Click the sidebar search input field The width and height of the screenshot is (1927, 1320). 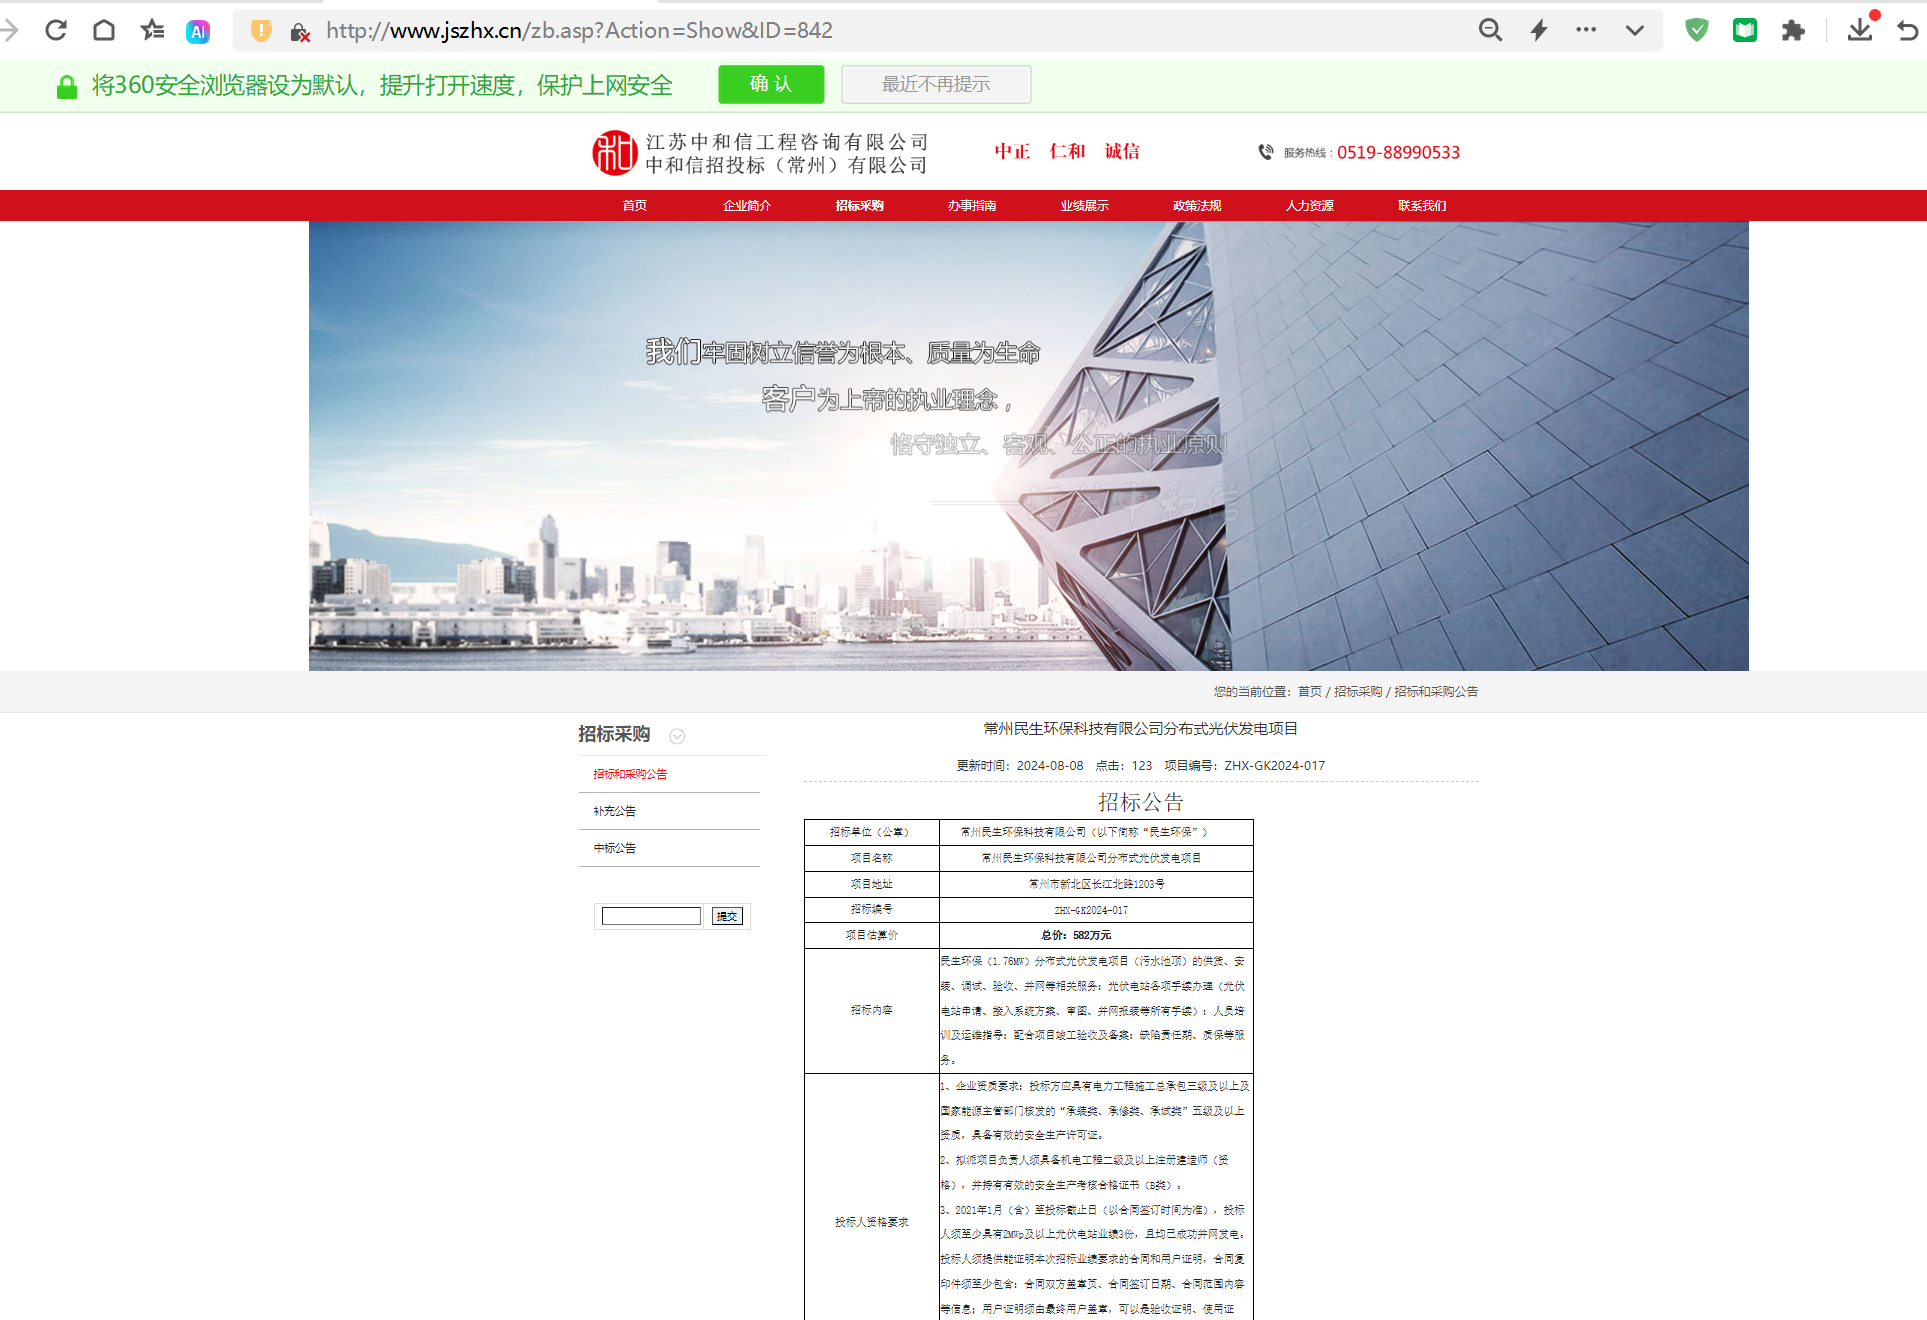[x=651, y=916]
